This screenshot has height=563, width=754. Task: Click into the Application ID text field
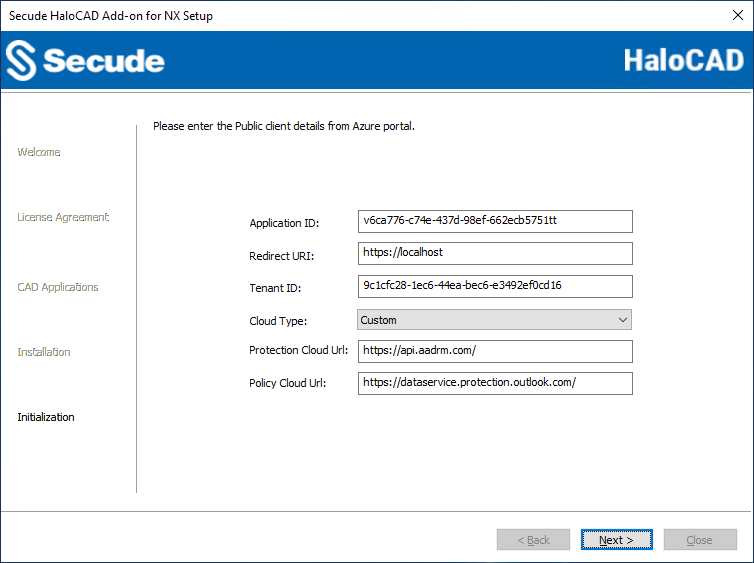pos(495,221)
